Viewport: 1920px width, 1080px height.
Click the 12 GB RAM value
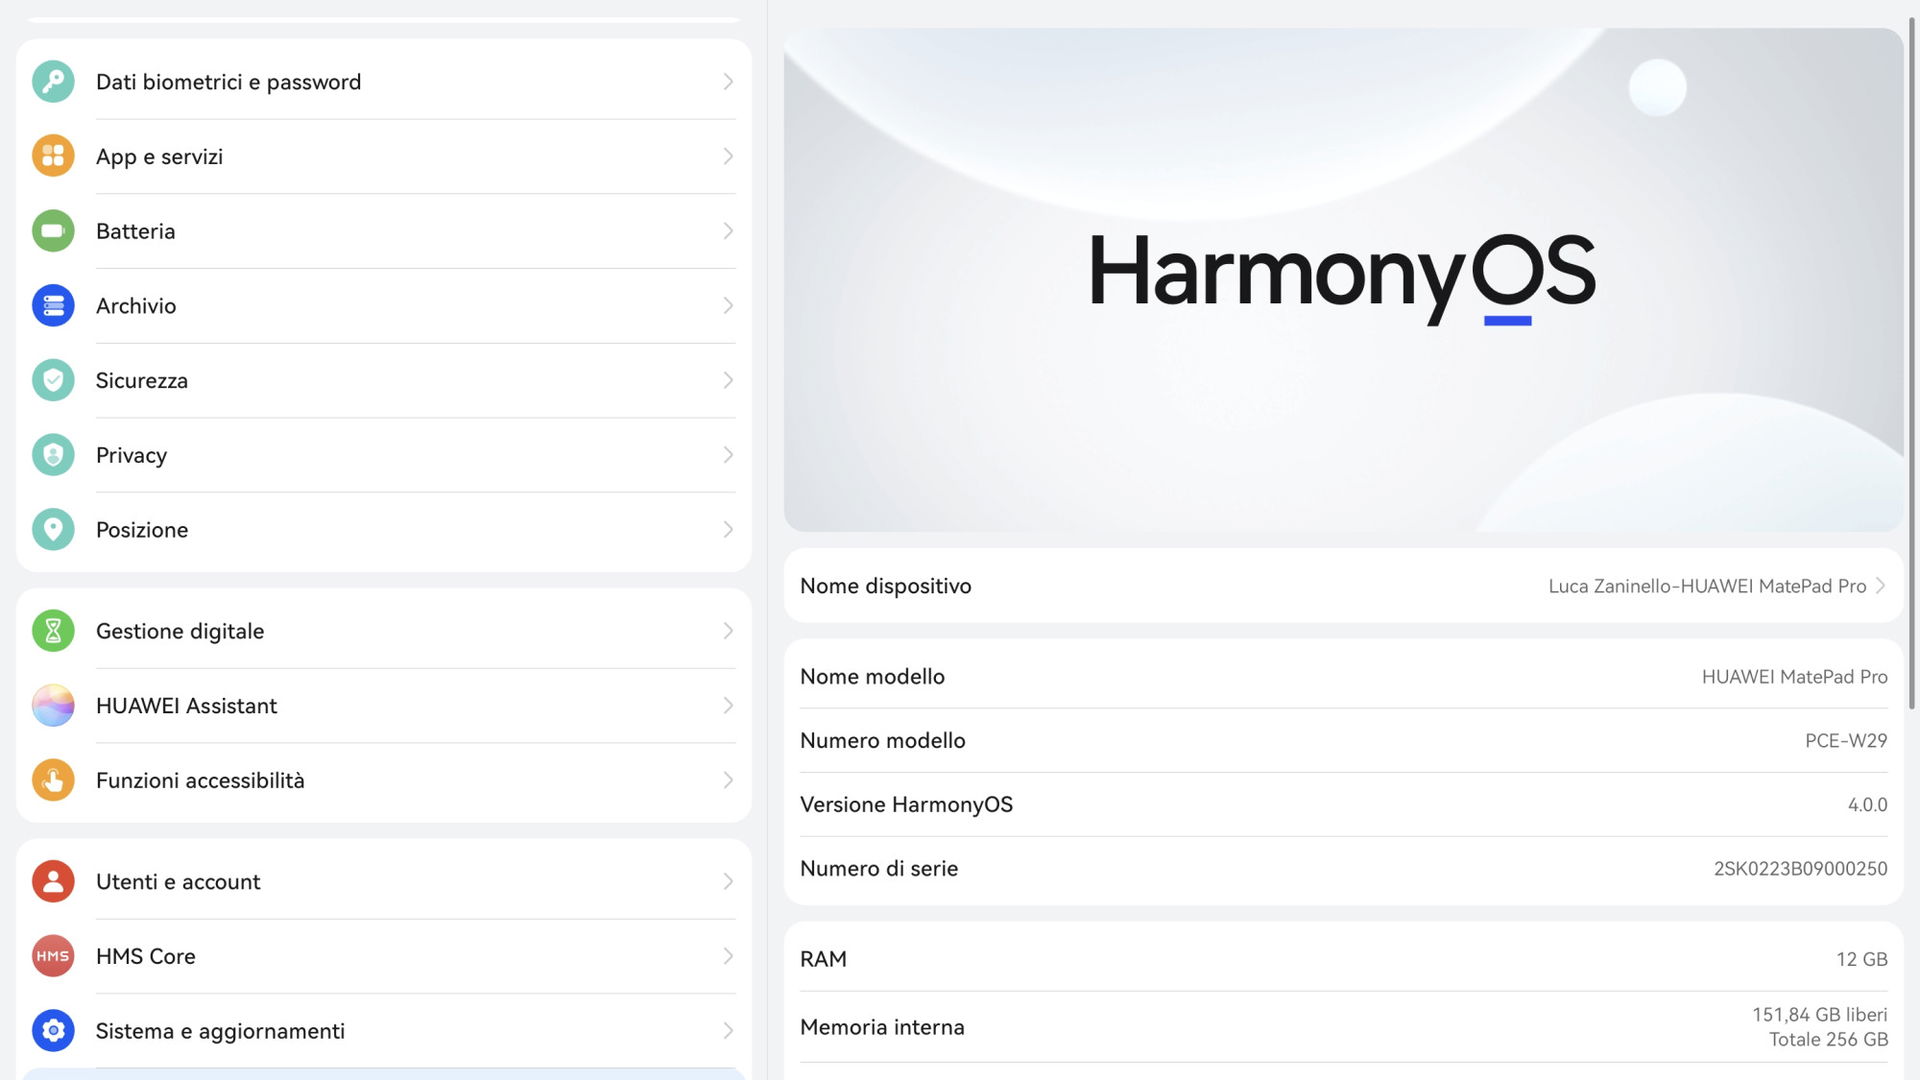pyautogui.click(x=1861, y=959)
